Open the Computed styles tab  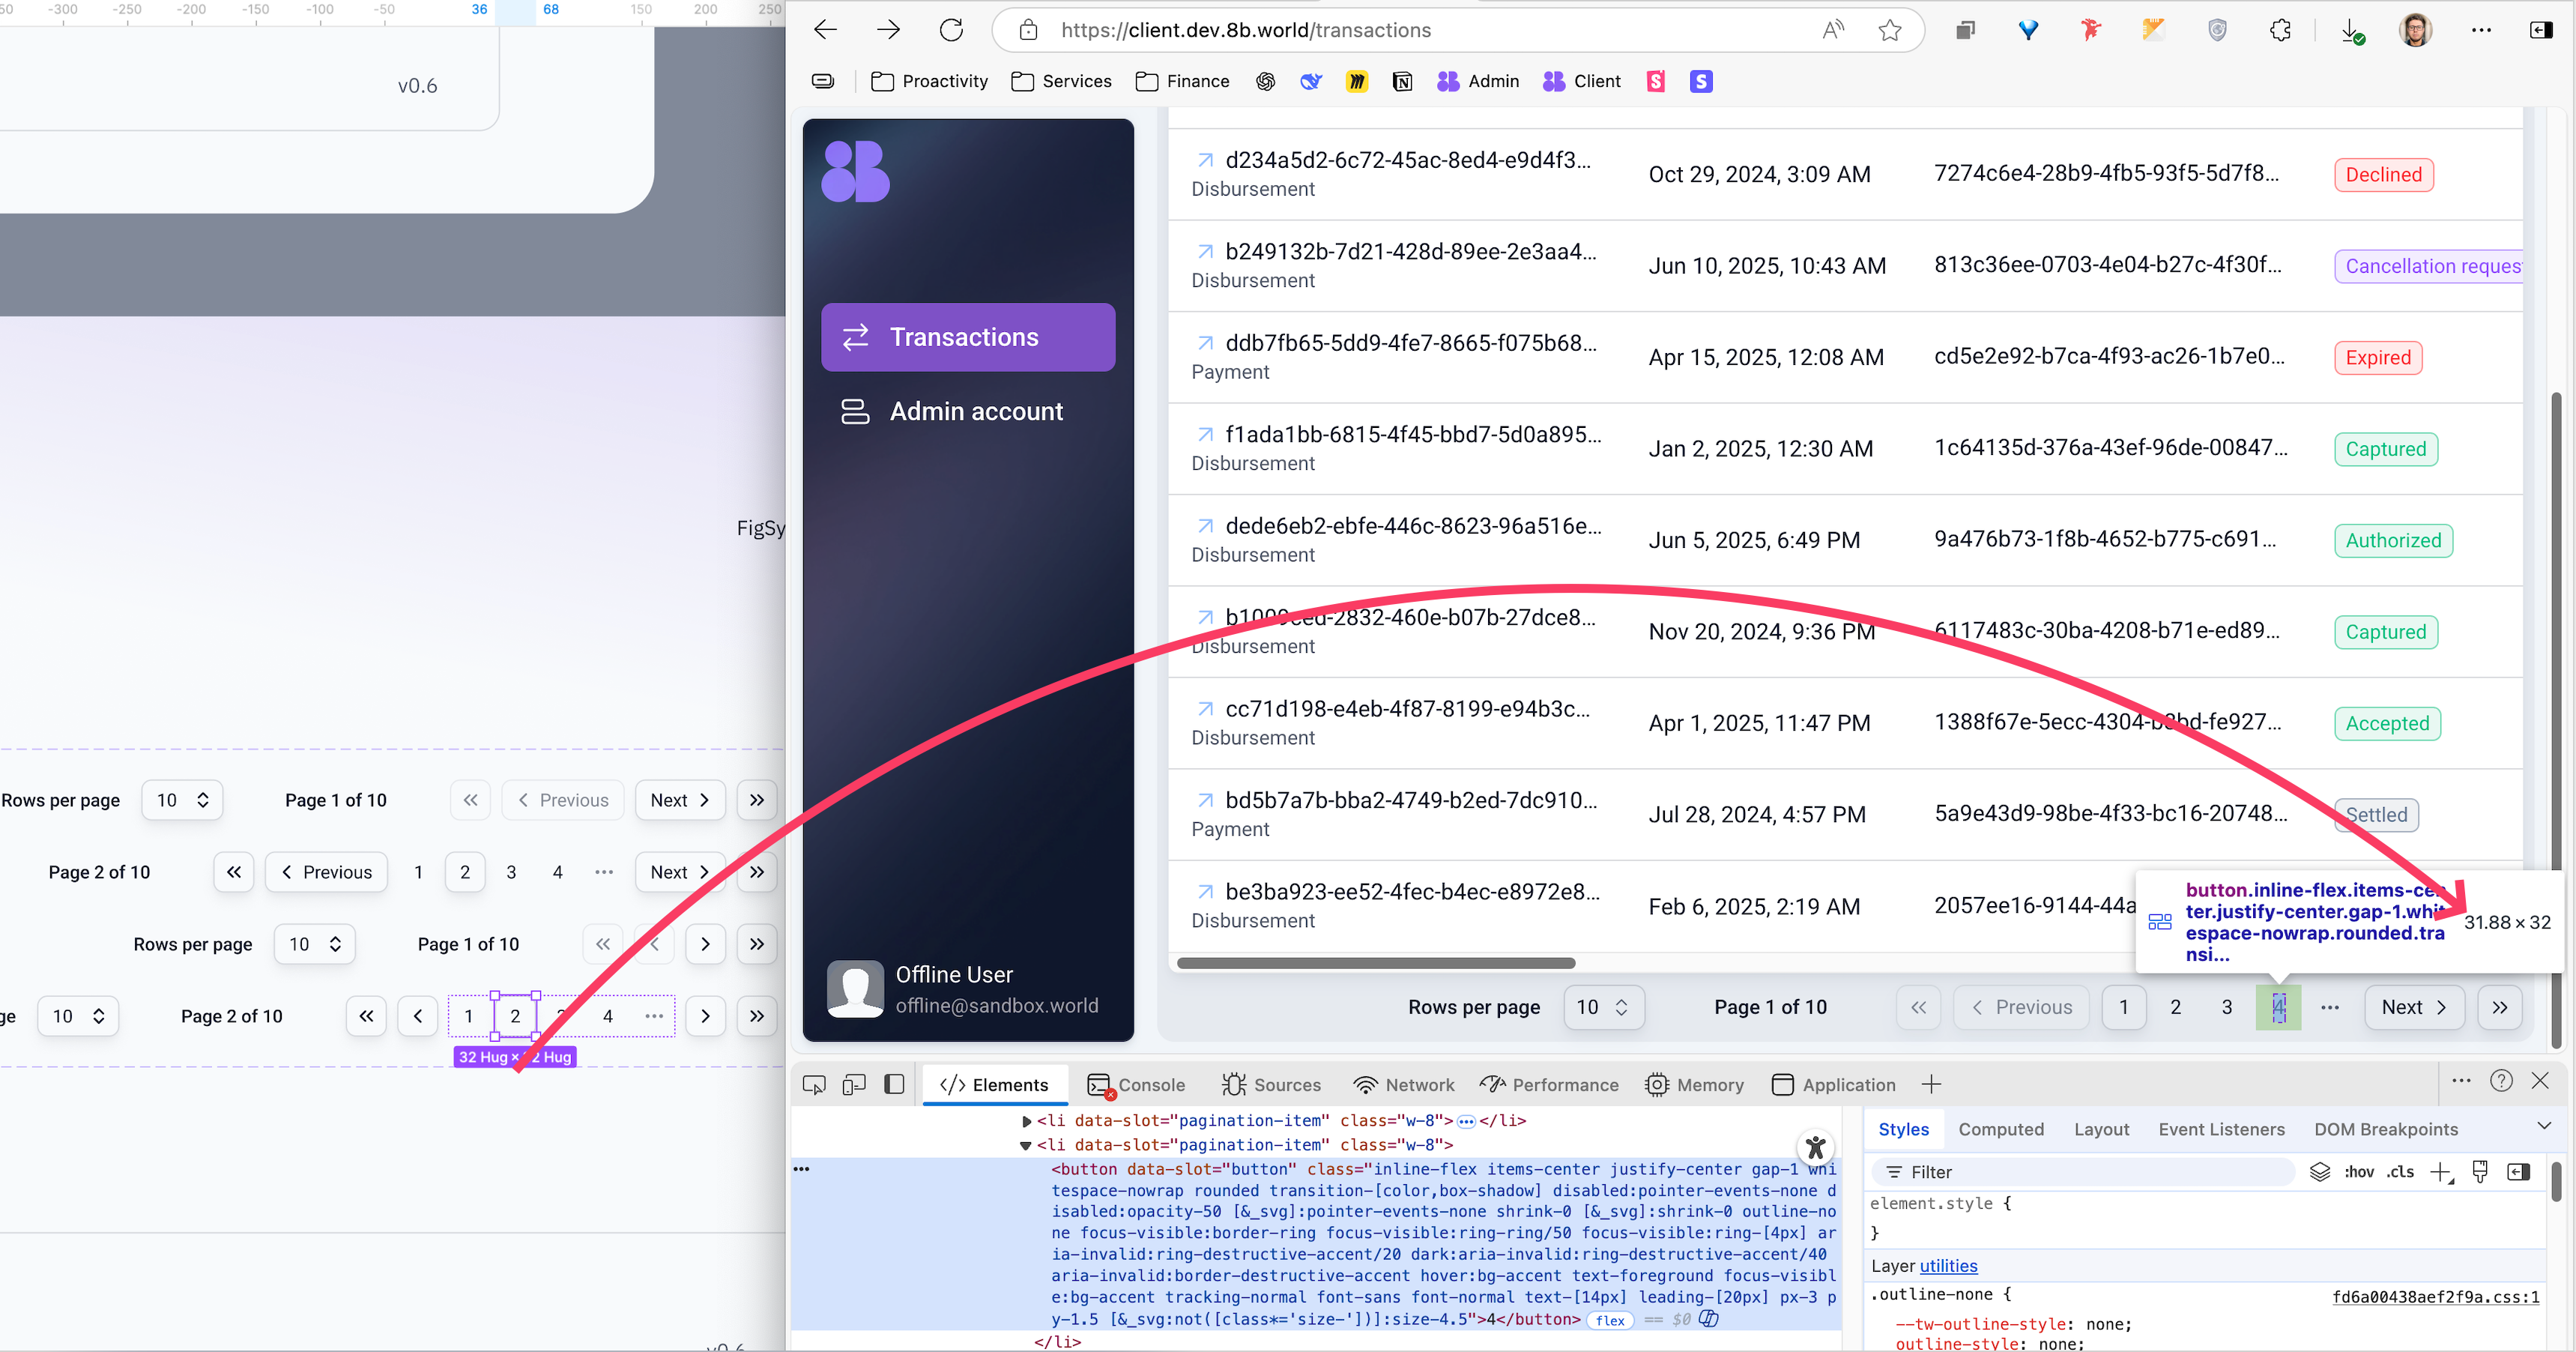coord(2001,1129)
